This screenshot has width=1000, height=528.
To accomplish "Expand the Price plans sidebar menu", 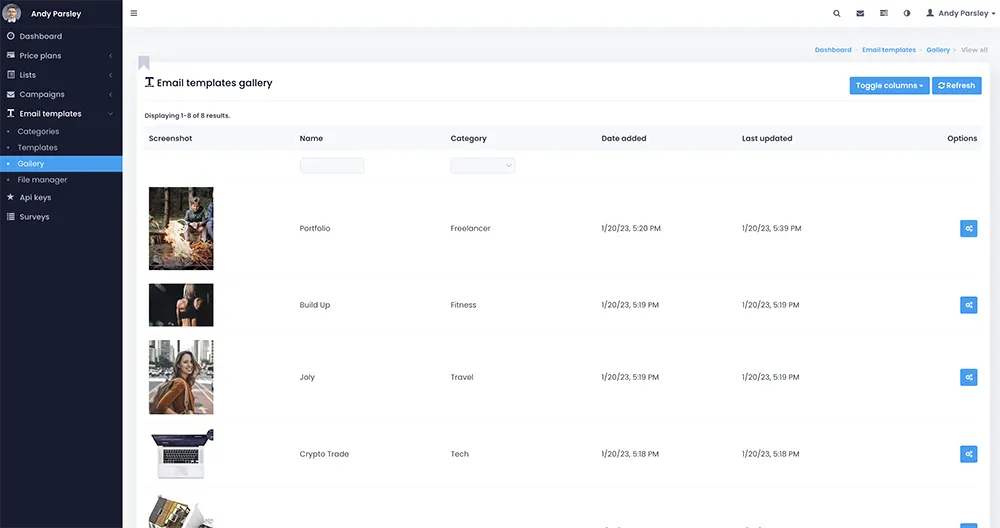I will tap(61, 55).
